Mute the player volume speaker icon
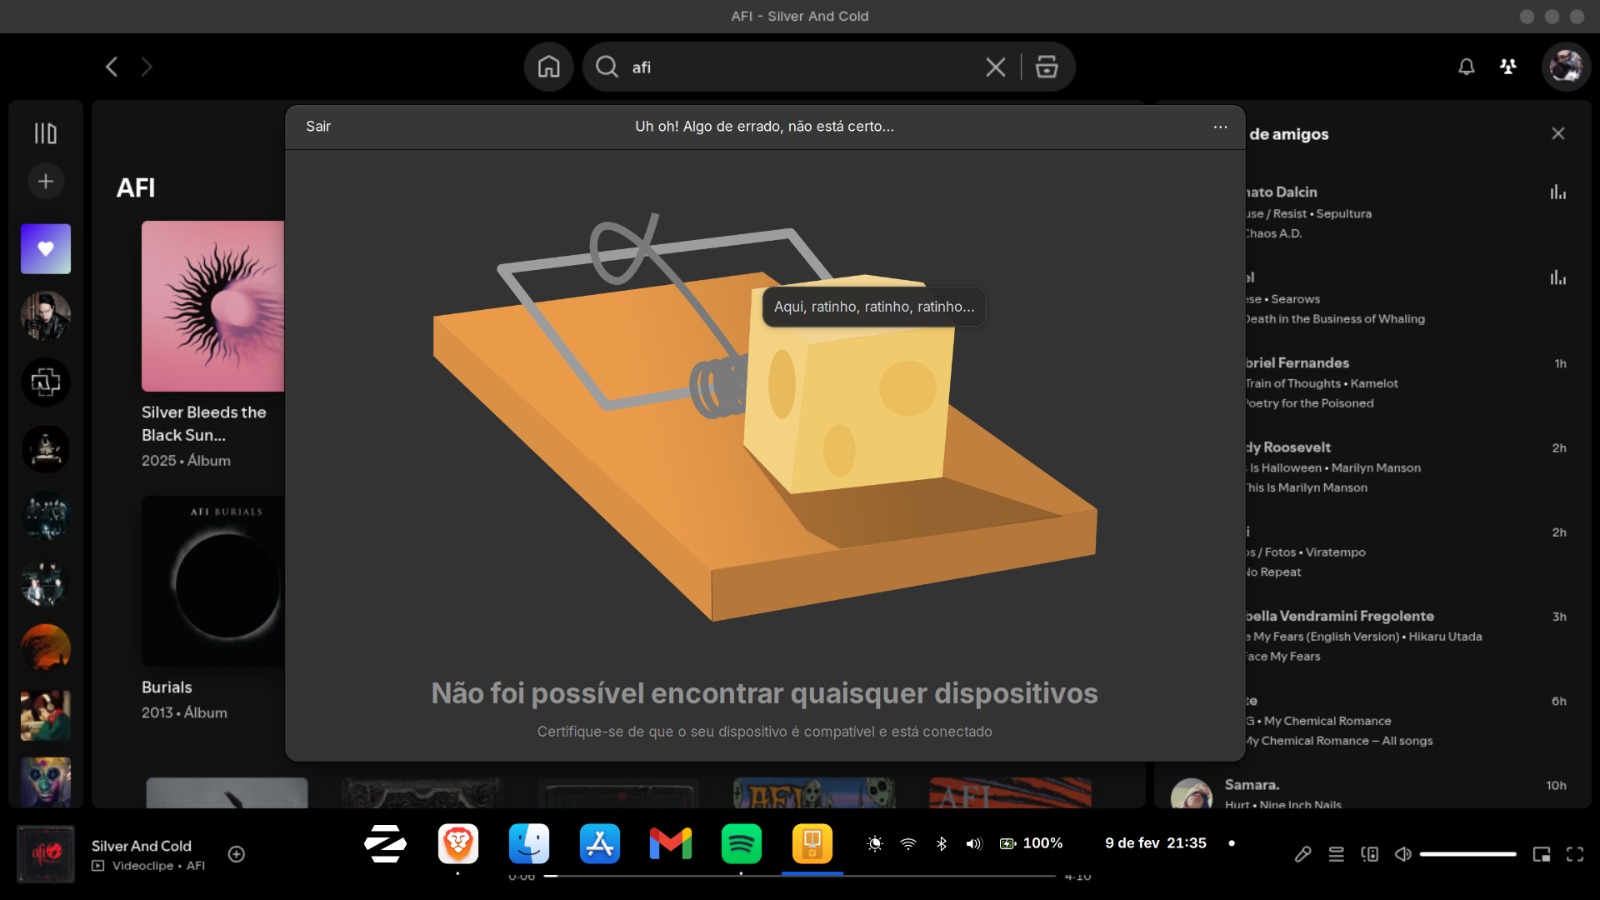Screen dimensions: 1600x900 [1403, 854]
